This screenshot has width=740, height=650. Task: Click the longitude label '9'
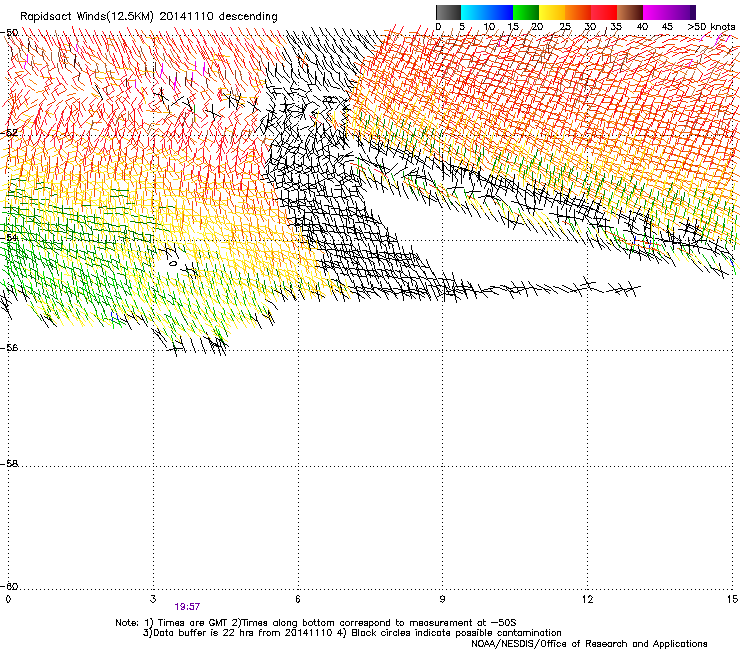442,599
